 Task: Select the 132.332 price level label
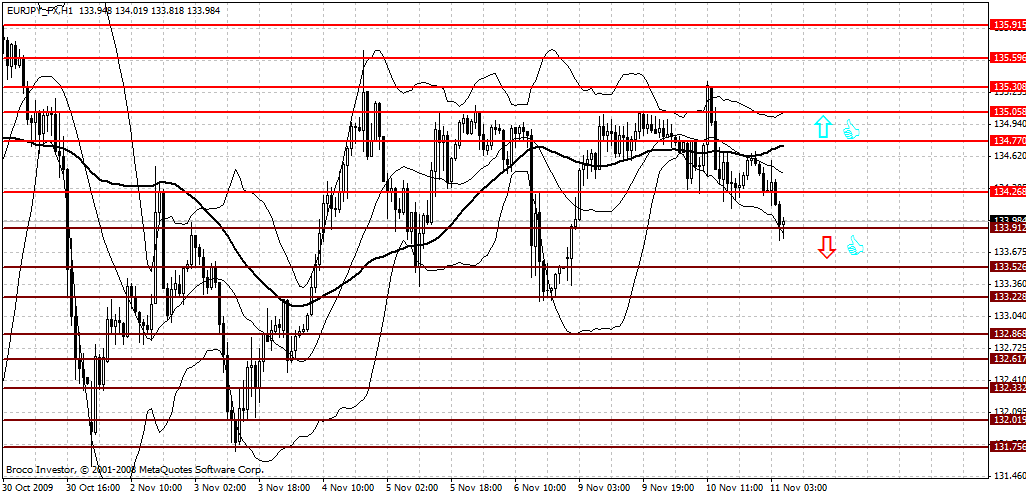1006,387
